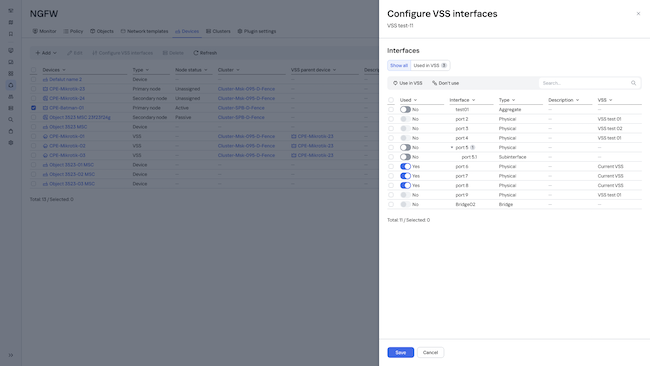Click the search magnifier icon in the Interfaces search box

[x=633, y=83]
